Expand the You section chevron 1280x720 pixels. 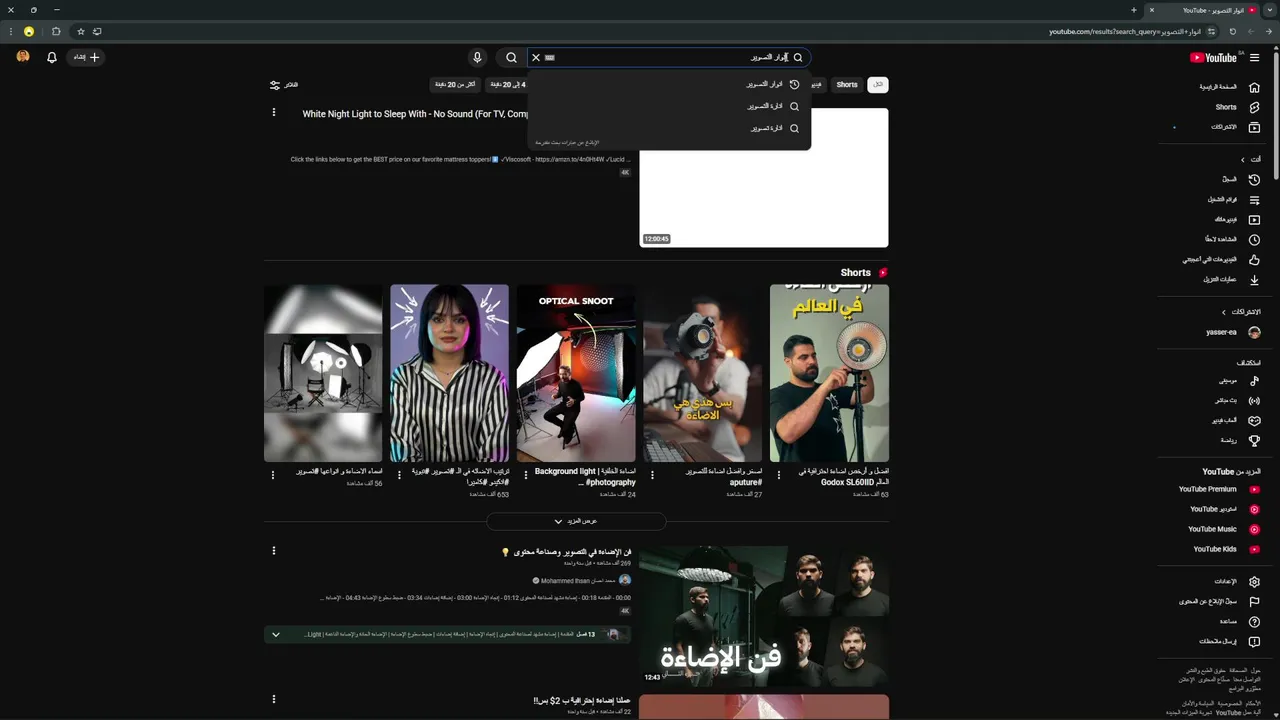[x=1243, y=160]
